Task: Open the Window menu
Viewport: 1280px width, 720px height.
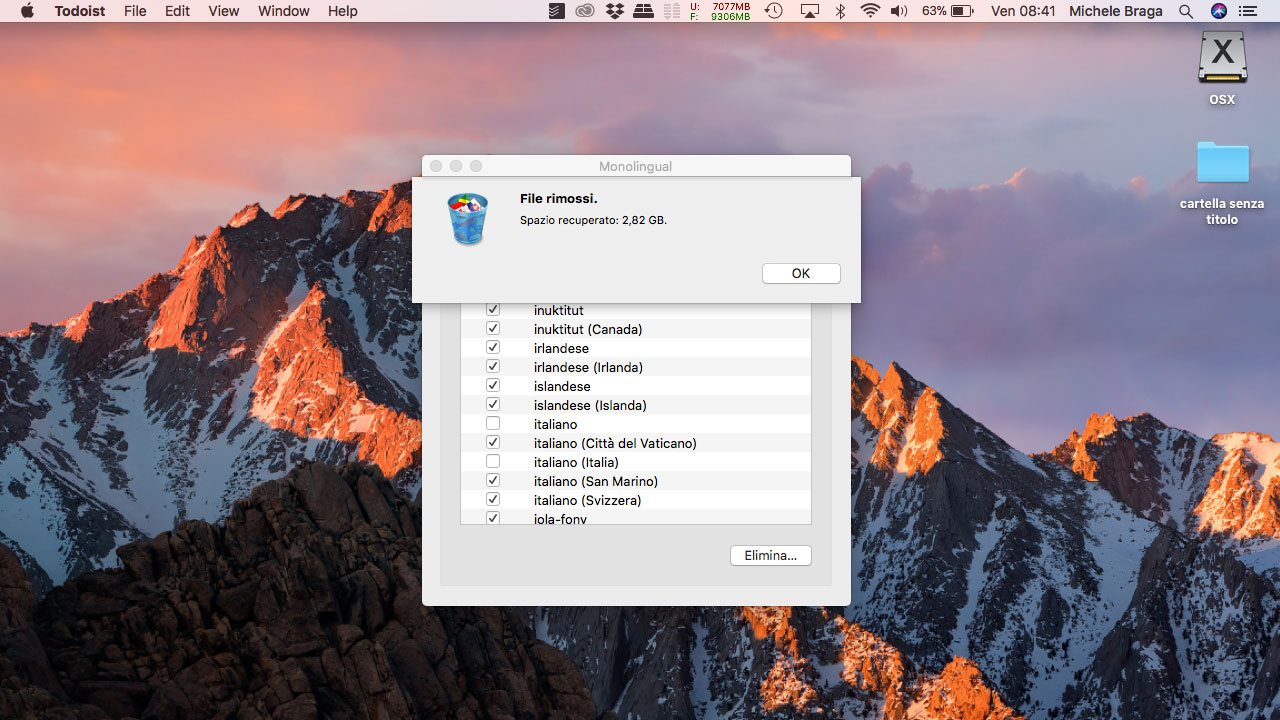Action: tap(283, 11)
